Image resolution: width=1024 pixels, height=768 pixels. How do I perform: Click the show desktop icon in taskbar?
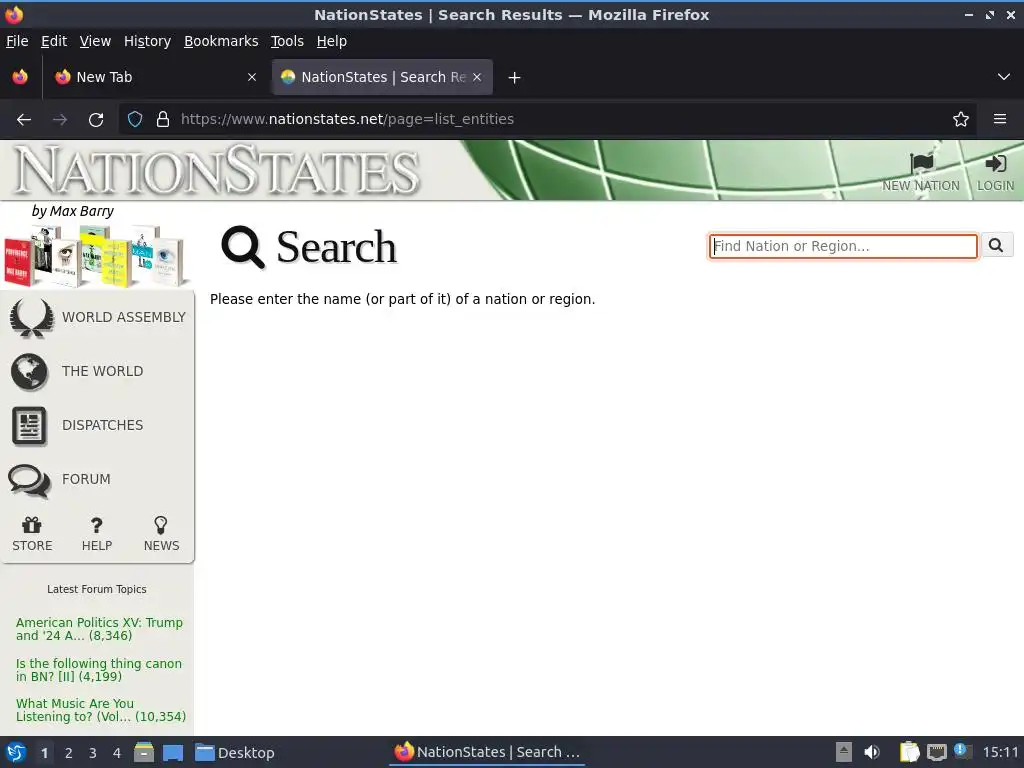[x=173, y=753]
